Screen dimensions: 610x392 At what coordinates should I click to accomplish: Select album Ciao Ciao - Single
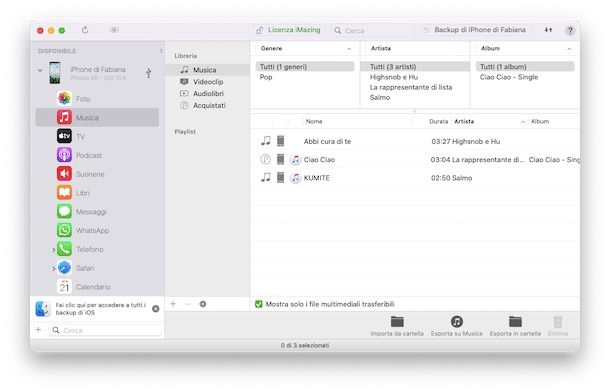525,77
